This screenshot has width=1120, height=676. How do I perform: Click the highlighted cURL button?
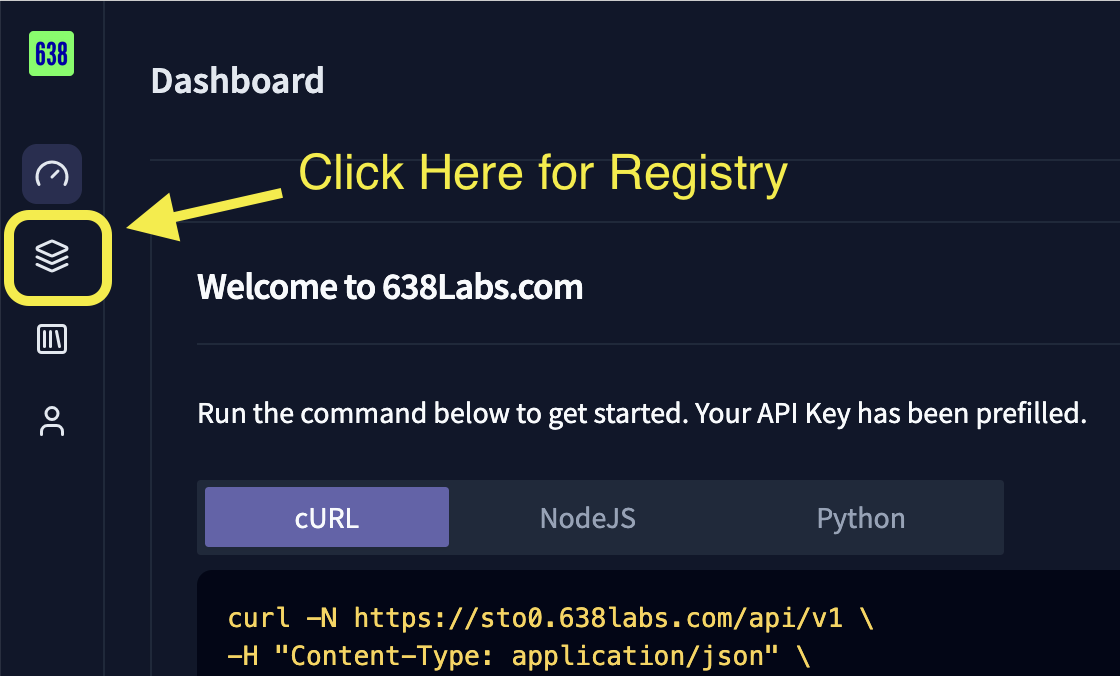point(326,517)
